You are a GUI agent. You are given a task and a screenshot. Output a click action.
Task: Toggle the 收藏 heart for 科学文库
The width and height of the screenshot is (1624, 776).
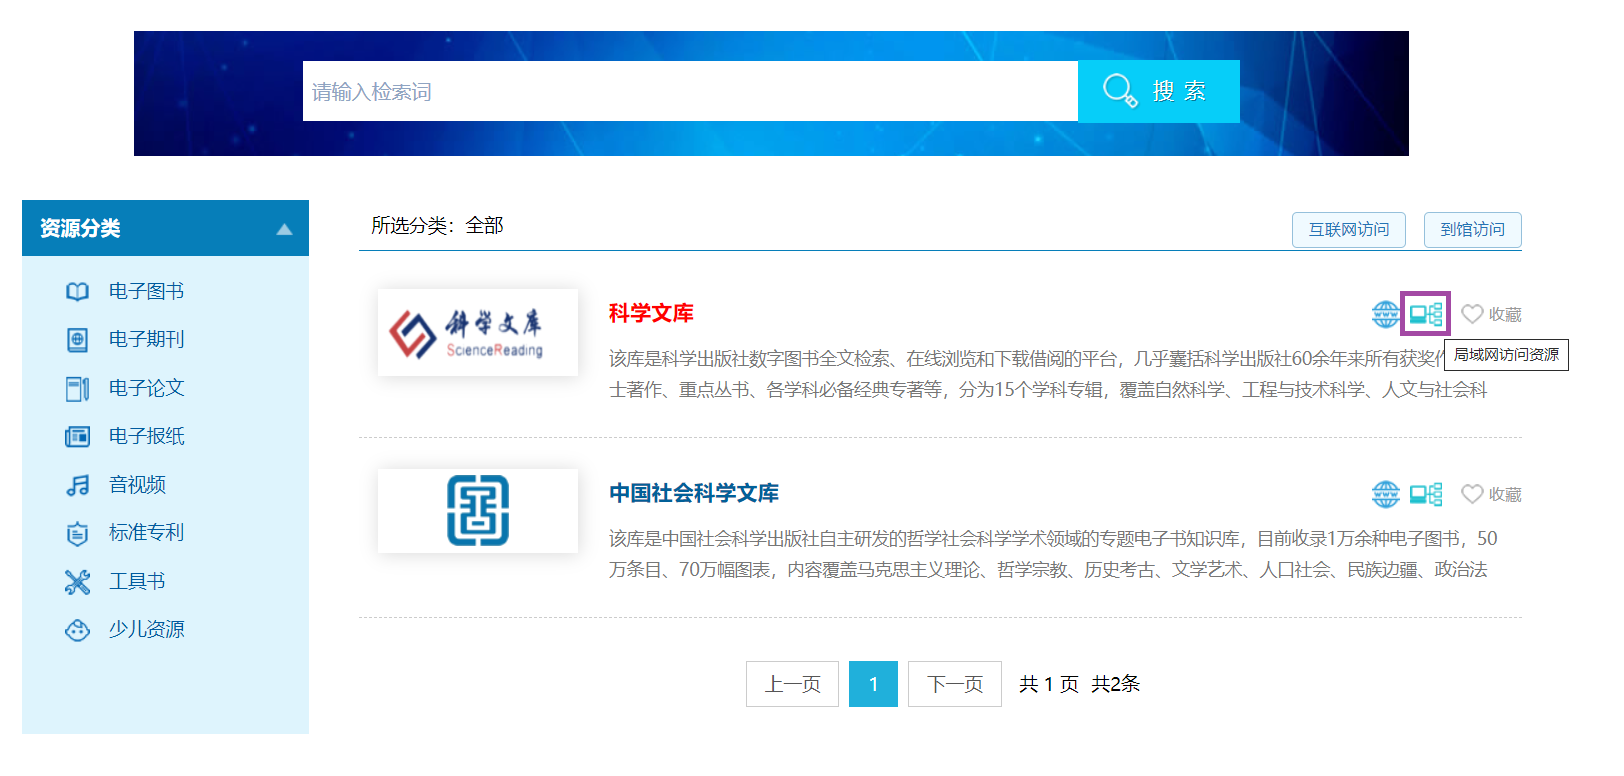[x=1472, y=314]
